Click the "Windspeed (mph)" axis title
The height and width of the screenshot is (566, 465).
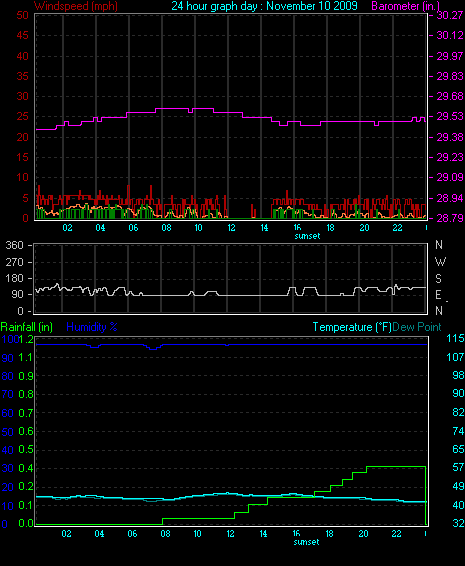point(76,6)
